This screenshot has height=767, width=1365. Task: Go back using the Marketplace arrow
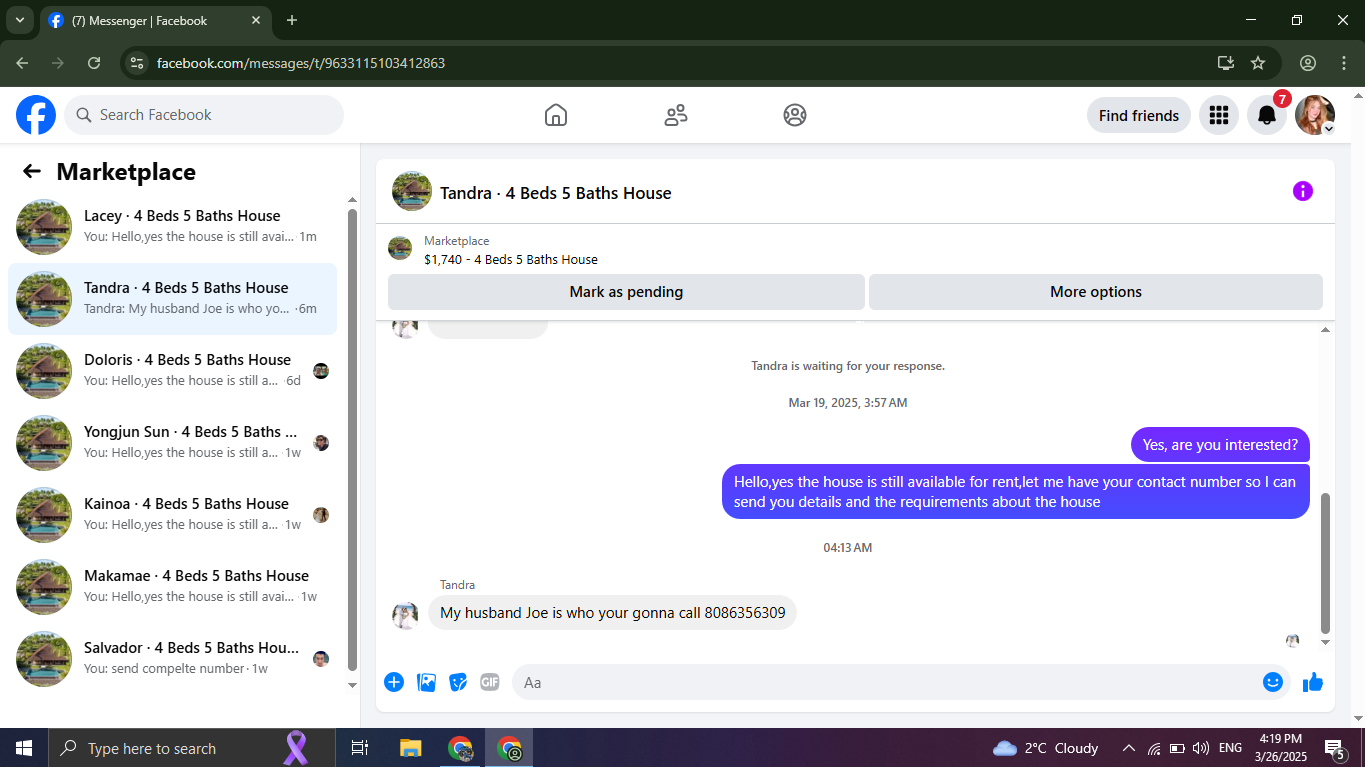[32, 171]
